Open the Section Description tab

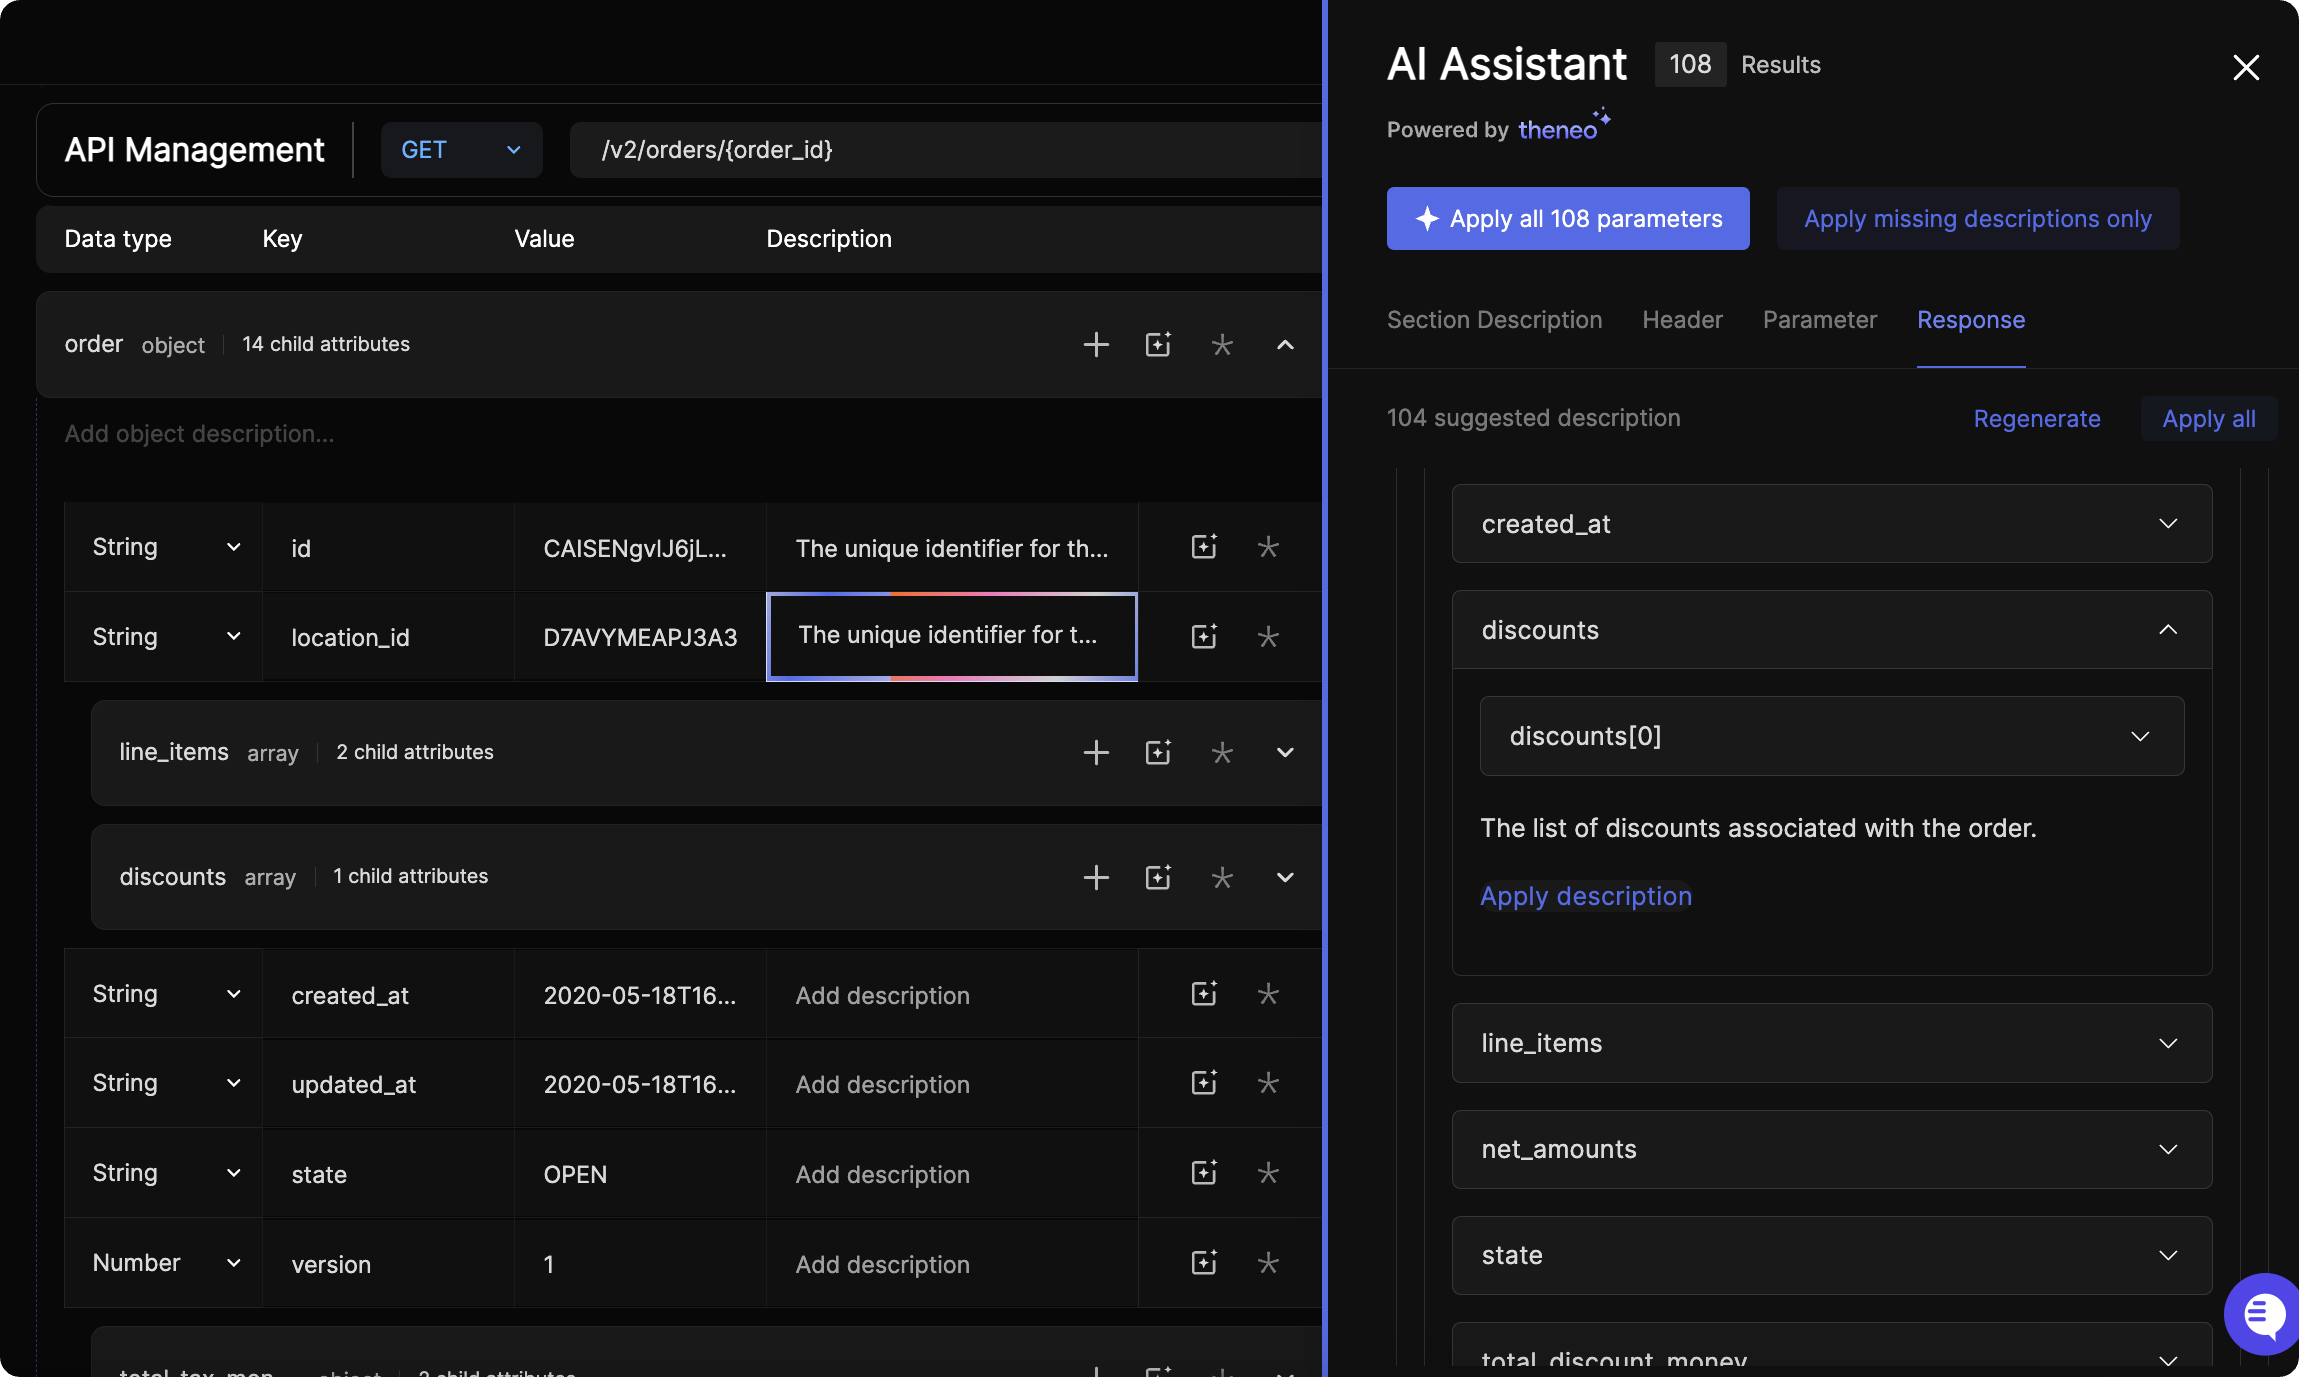[x=1494, y=320]
